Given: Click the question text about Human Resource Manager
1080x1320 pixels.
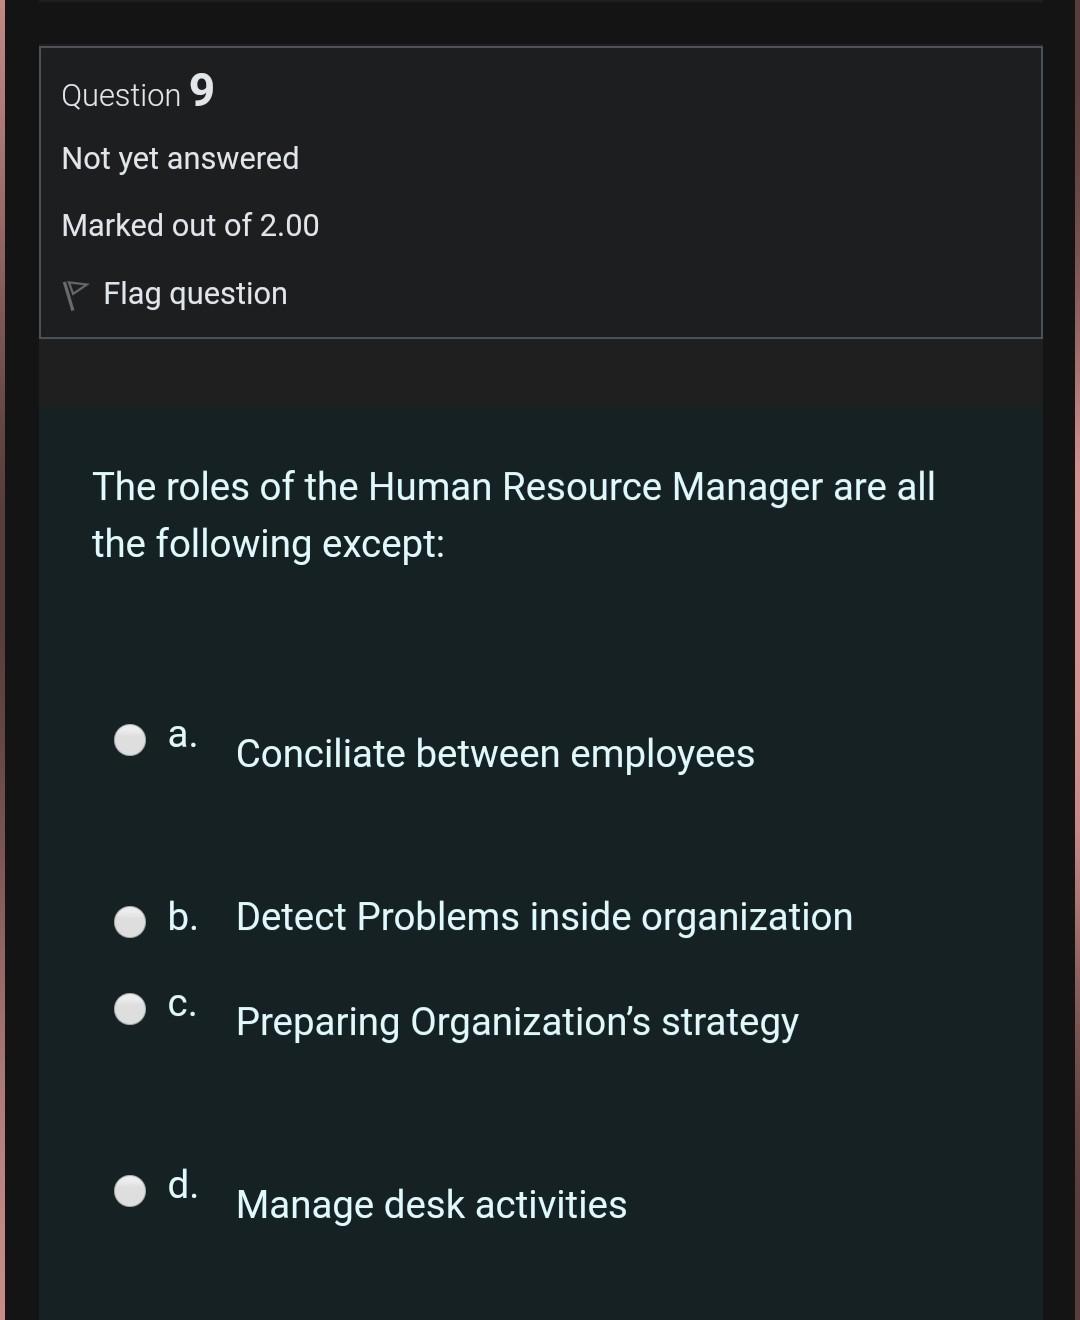Looking at the screenshot, I should [513, 514].
